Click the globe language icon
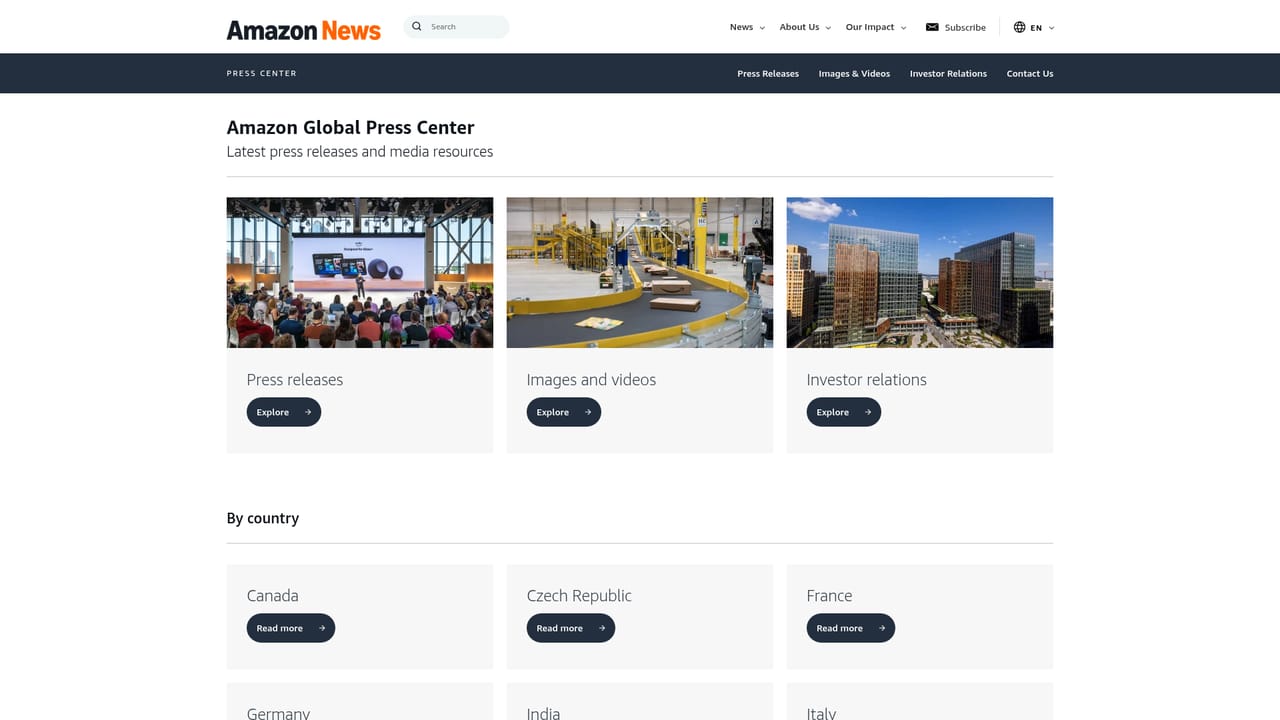The width and height of the screenshot is (1280, 720). (x=1020, y=27)
